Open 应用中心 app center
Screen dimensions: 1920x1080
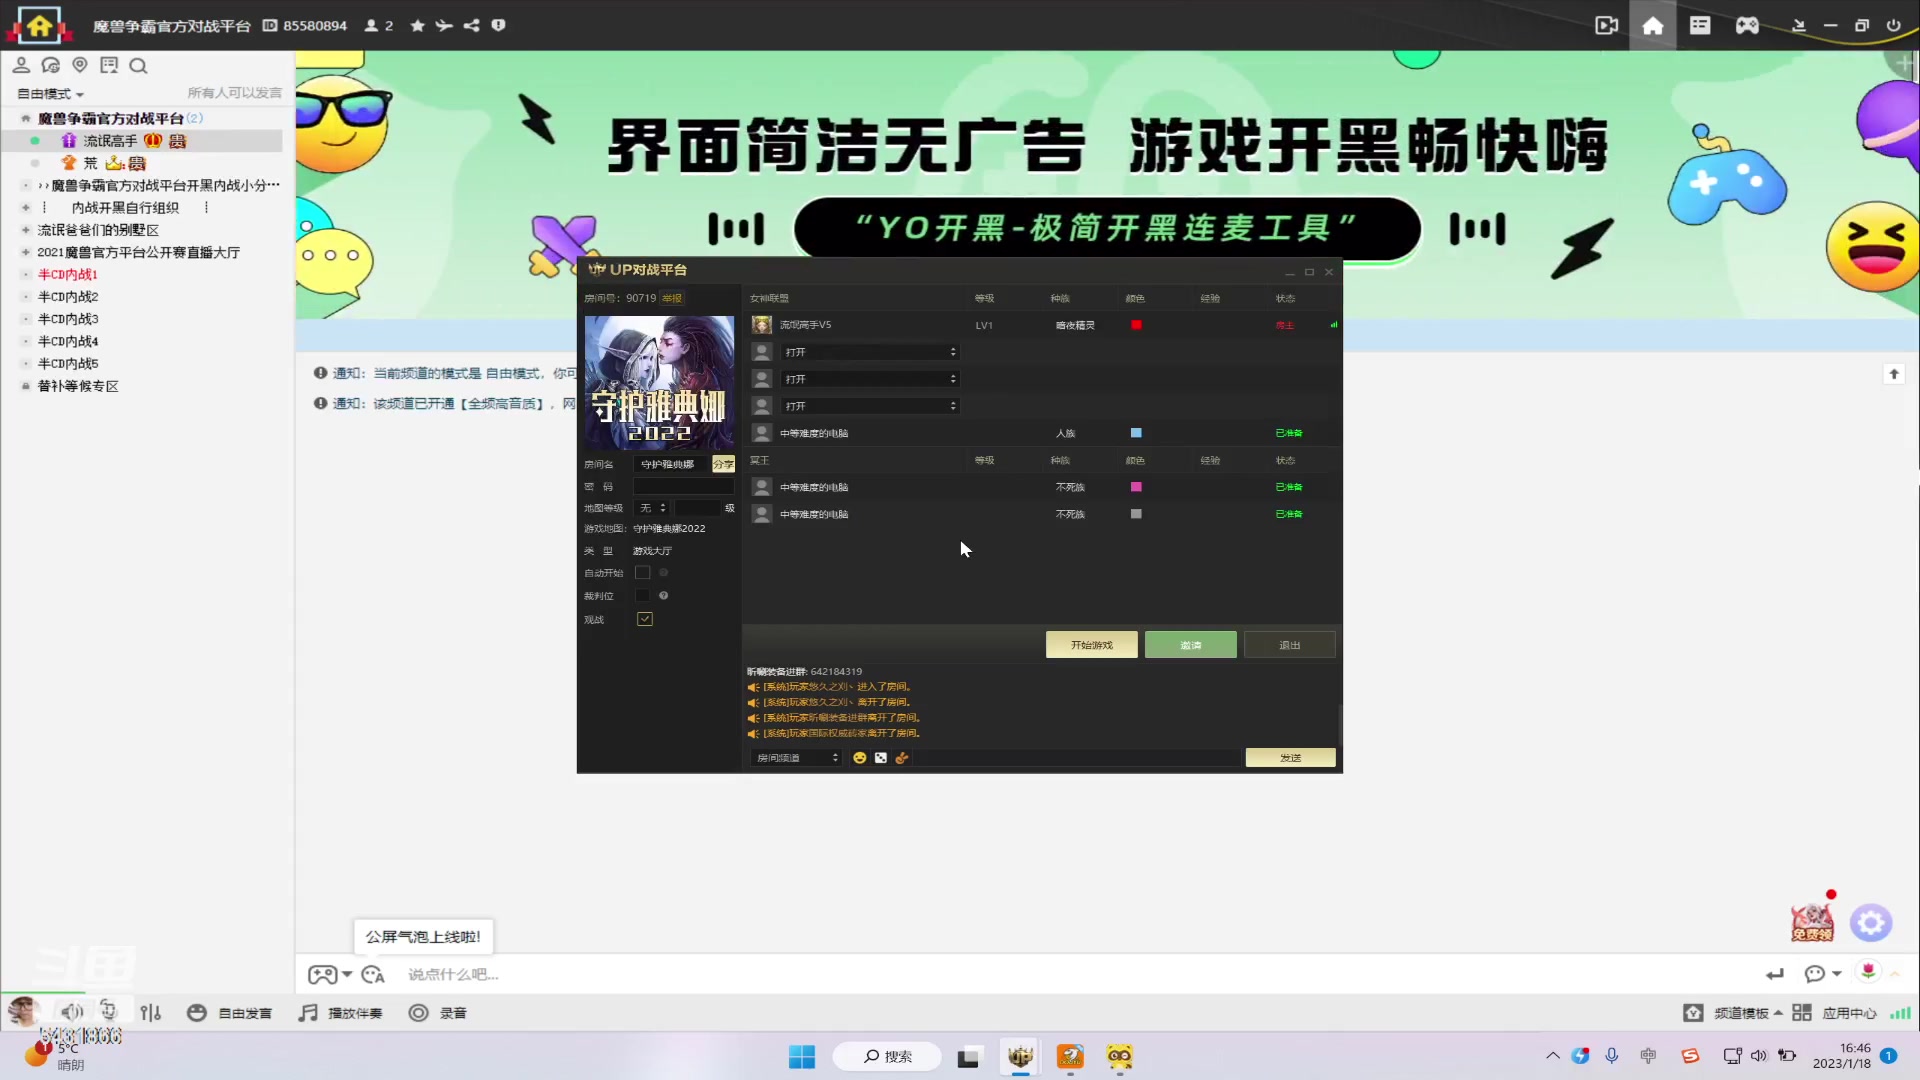point(1835,1013)
